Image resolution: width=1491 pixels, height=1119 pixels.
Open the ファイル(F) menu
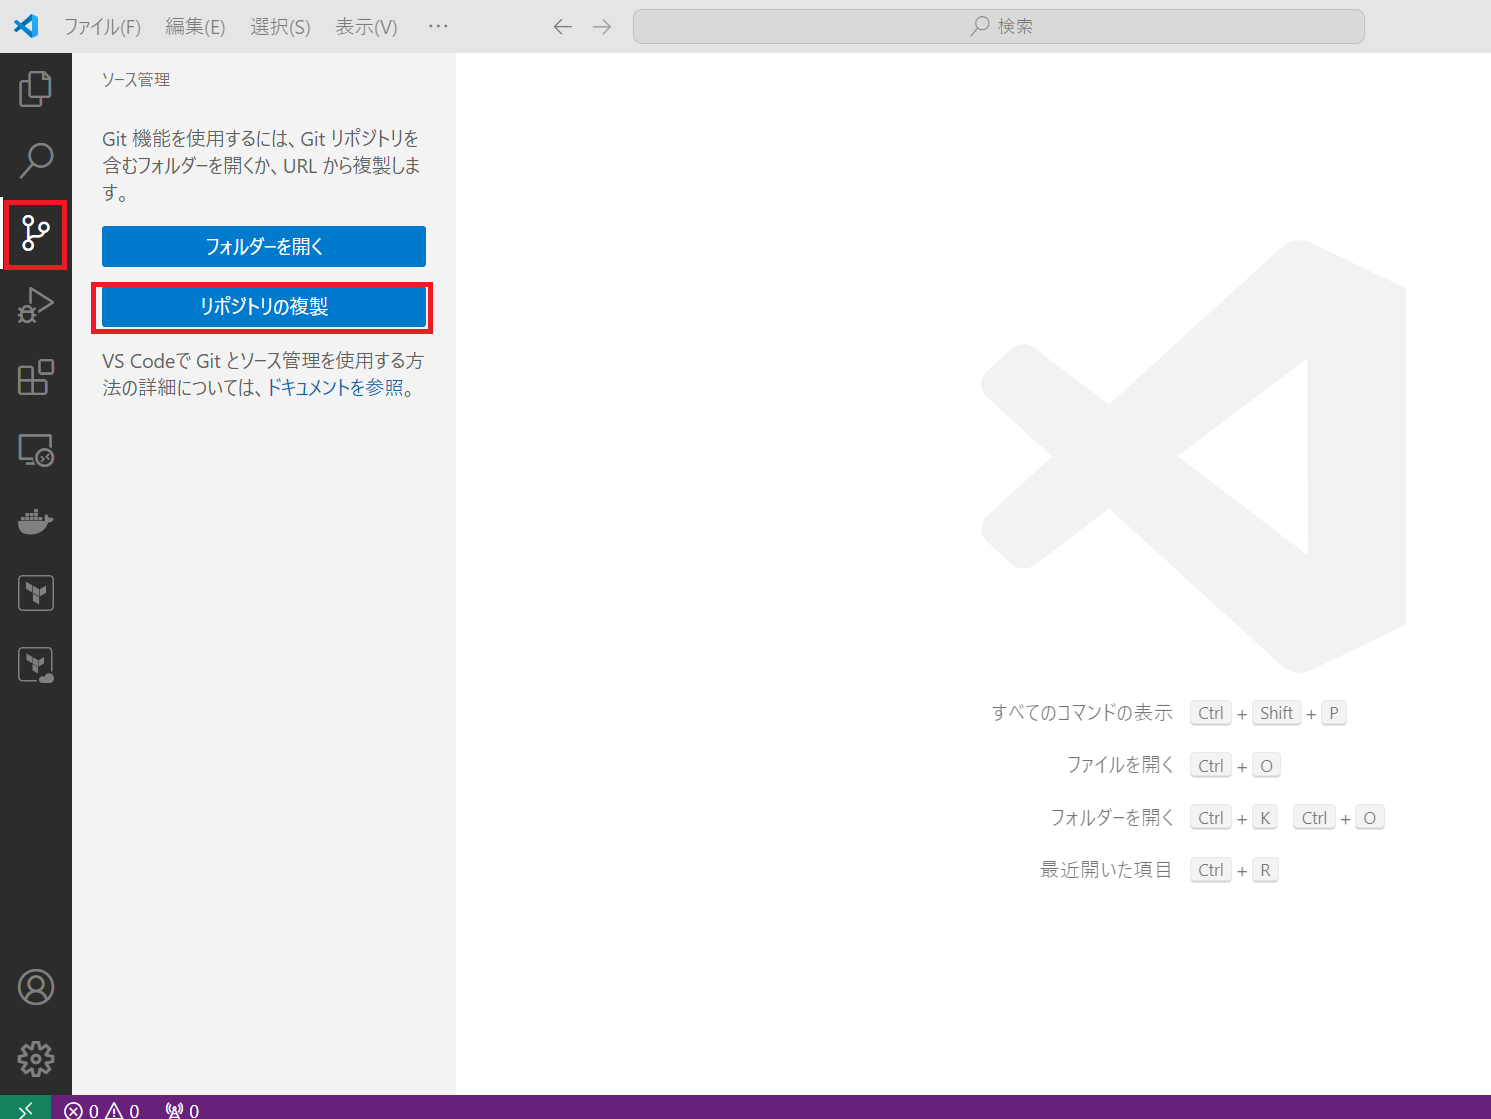(102, 27)
